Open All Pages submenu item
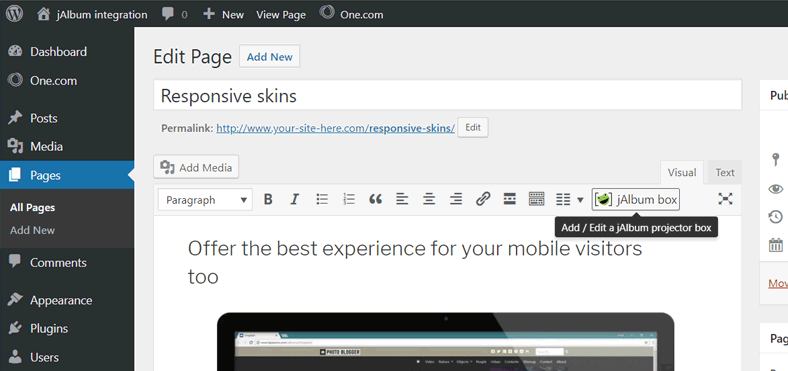This screenshot has height=371, width=788. [x=32, y=208]
